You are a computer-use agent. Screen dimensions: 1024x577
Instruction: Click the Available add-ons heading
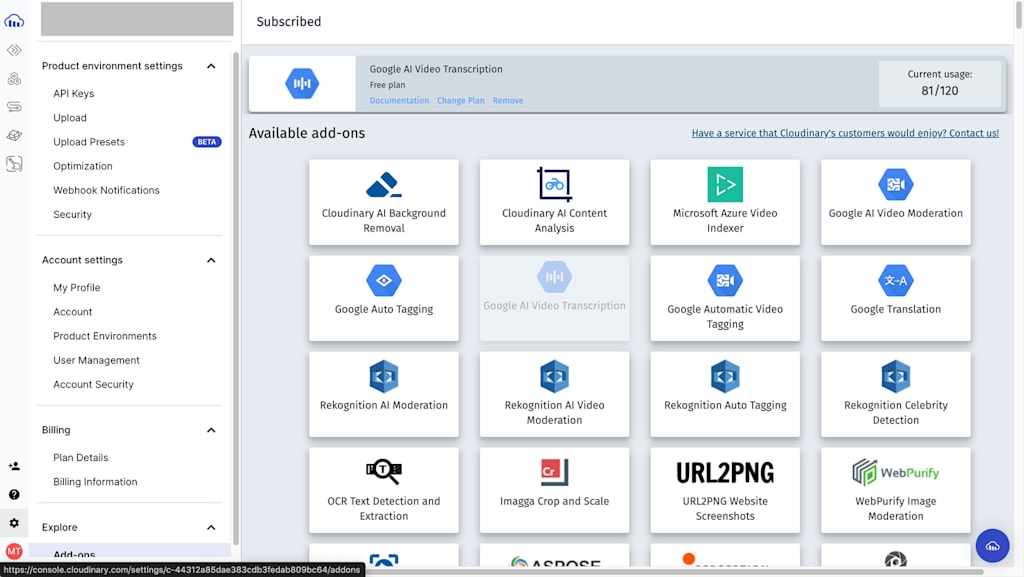[x=306, y=133]
